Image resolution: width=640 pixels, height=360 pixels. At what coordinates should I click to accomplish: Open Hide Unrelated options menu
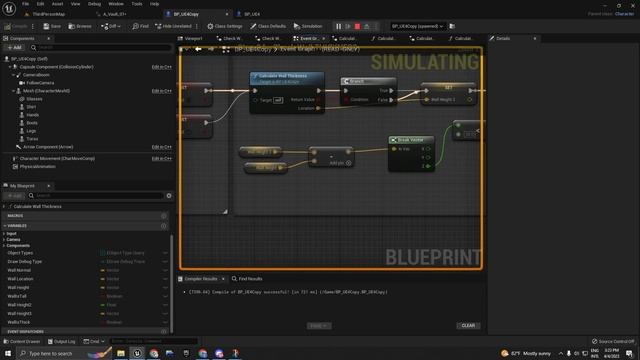(x=197, y=26)
